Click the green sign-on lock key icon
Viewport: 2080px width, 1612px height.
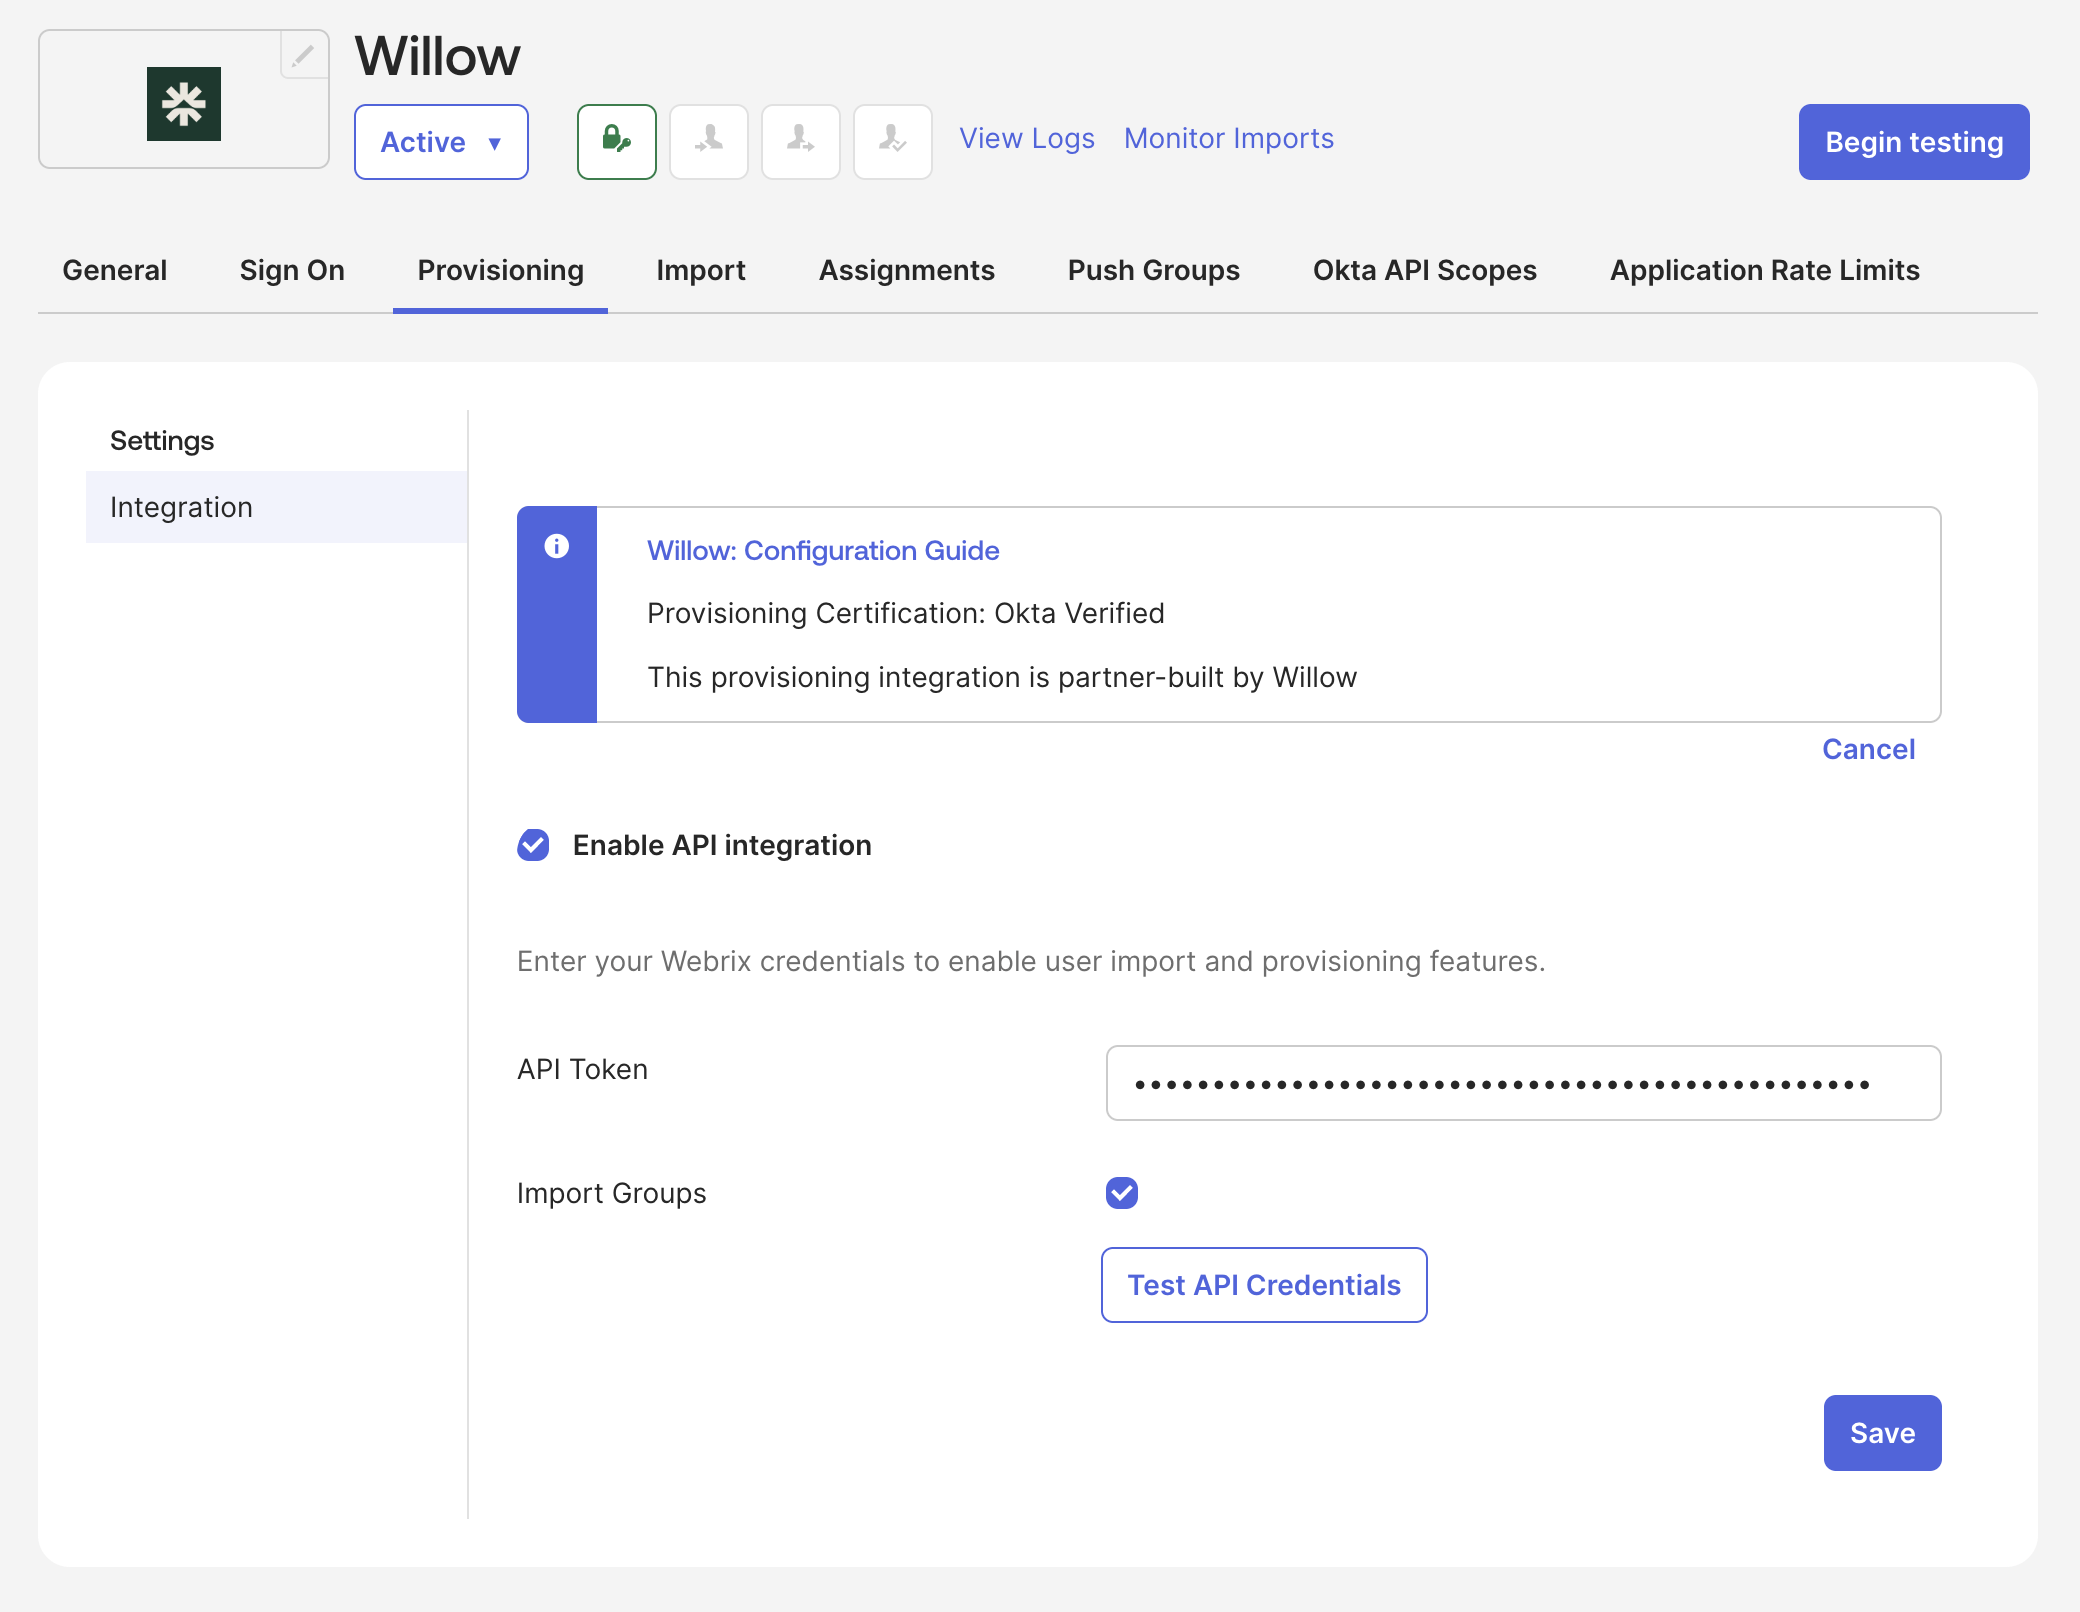[617, 142]
